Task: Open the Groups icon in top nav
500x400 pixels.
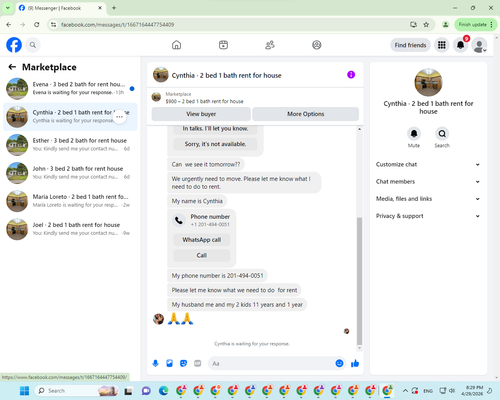Action: point(317,45)
